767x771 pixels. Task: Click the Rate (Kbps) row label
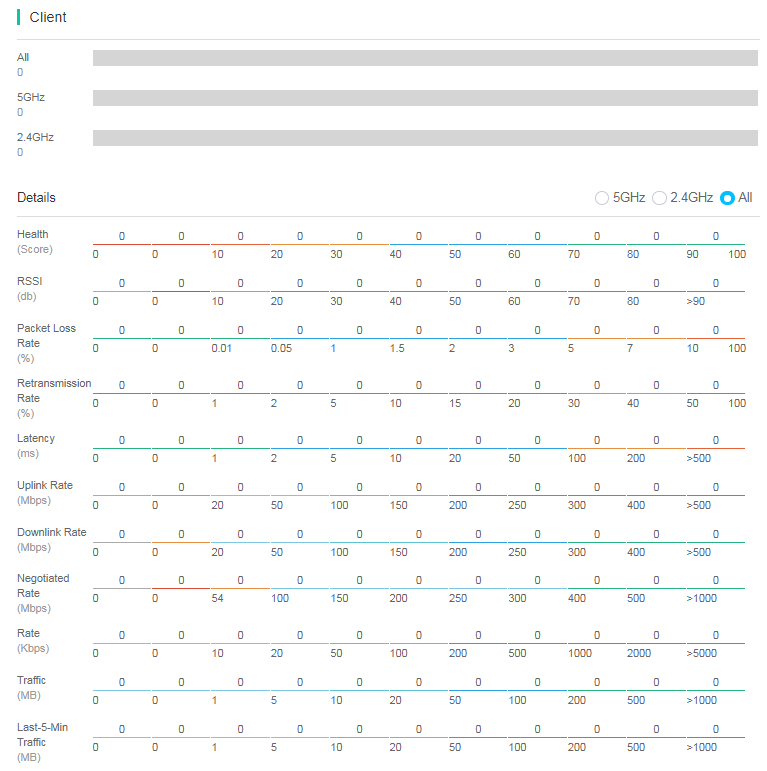click(x=33, y=641)
